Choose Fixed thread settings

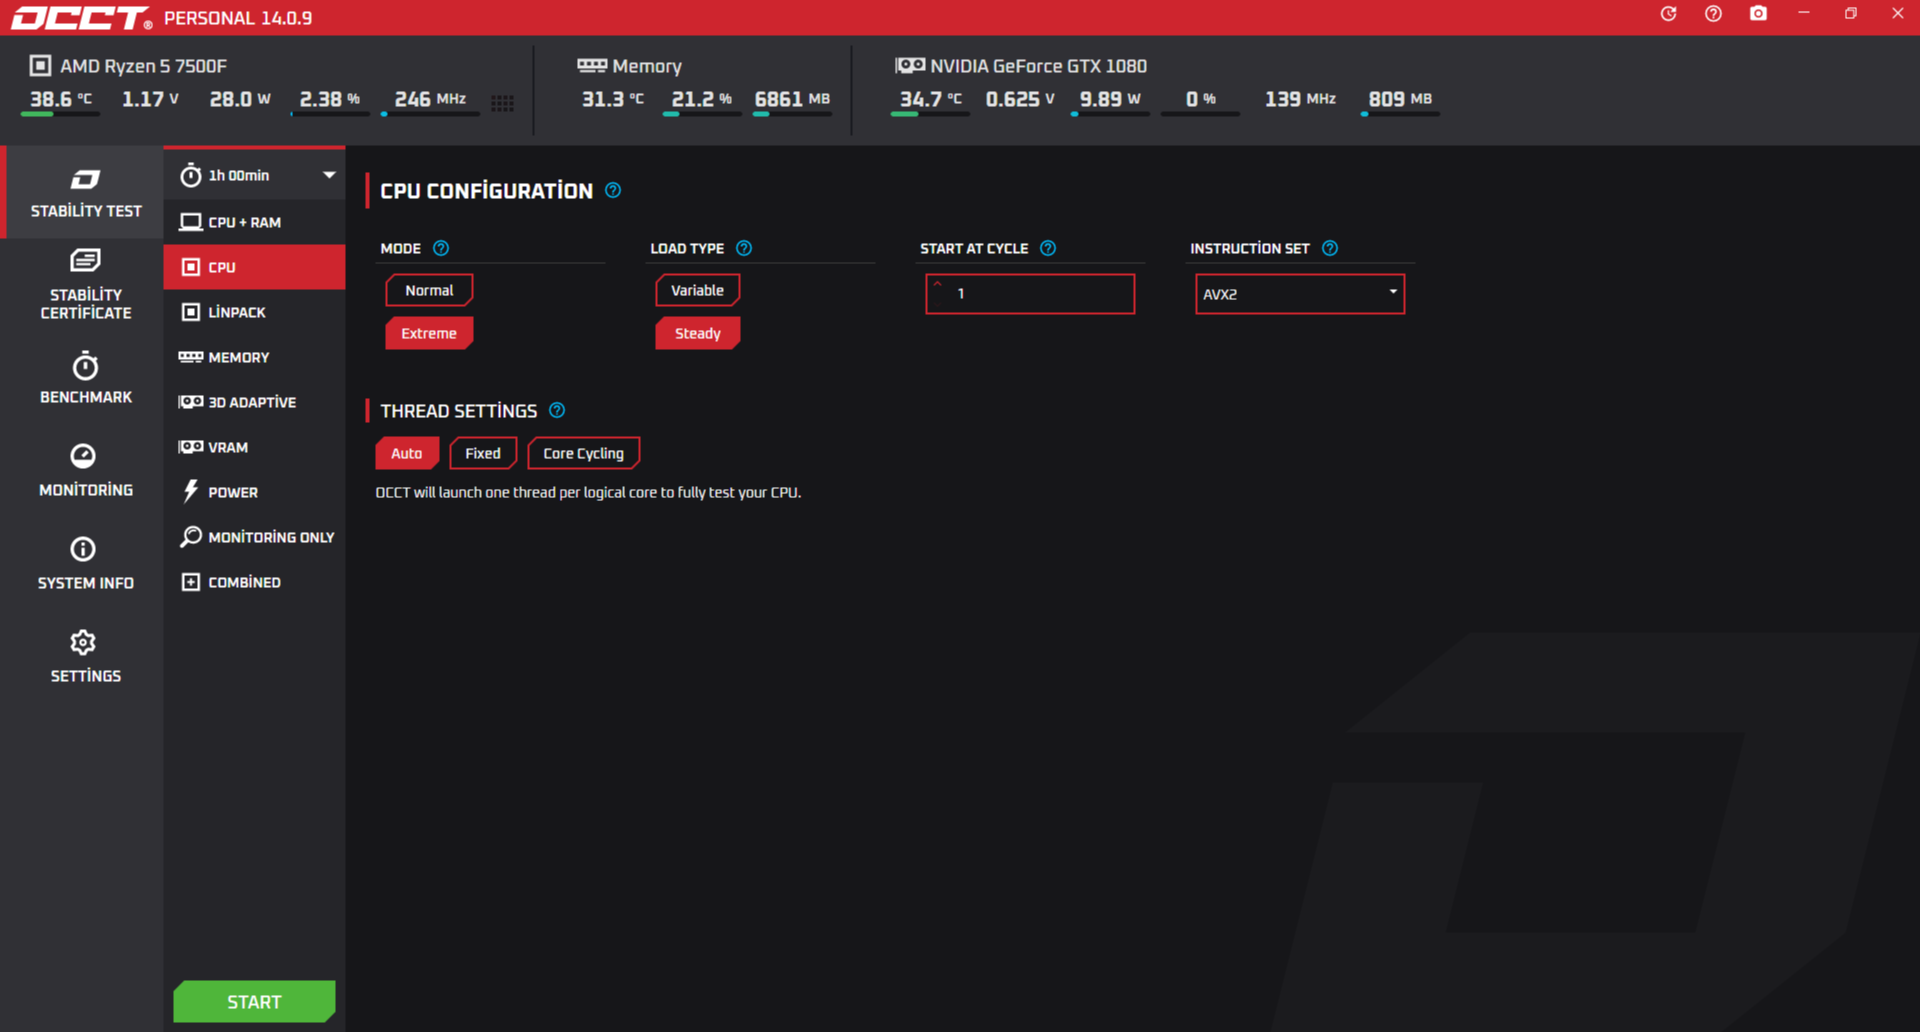(x=483, y=453)
